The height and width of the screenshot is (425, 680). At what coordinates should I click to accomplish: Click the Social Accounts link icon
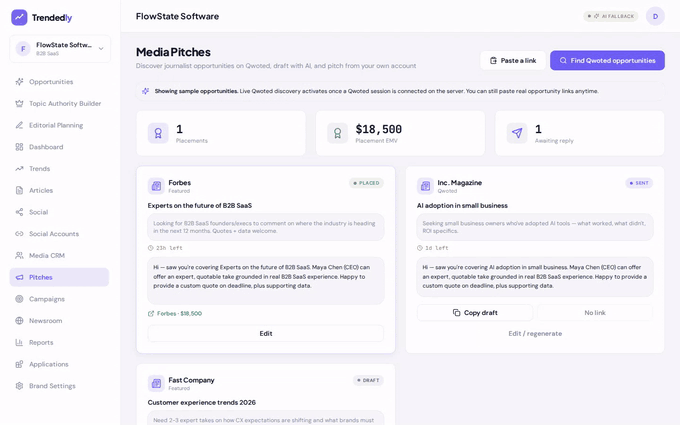[x=19, y=233]
